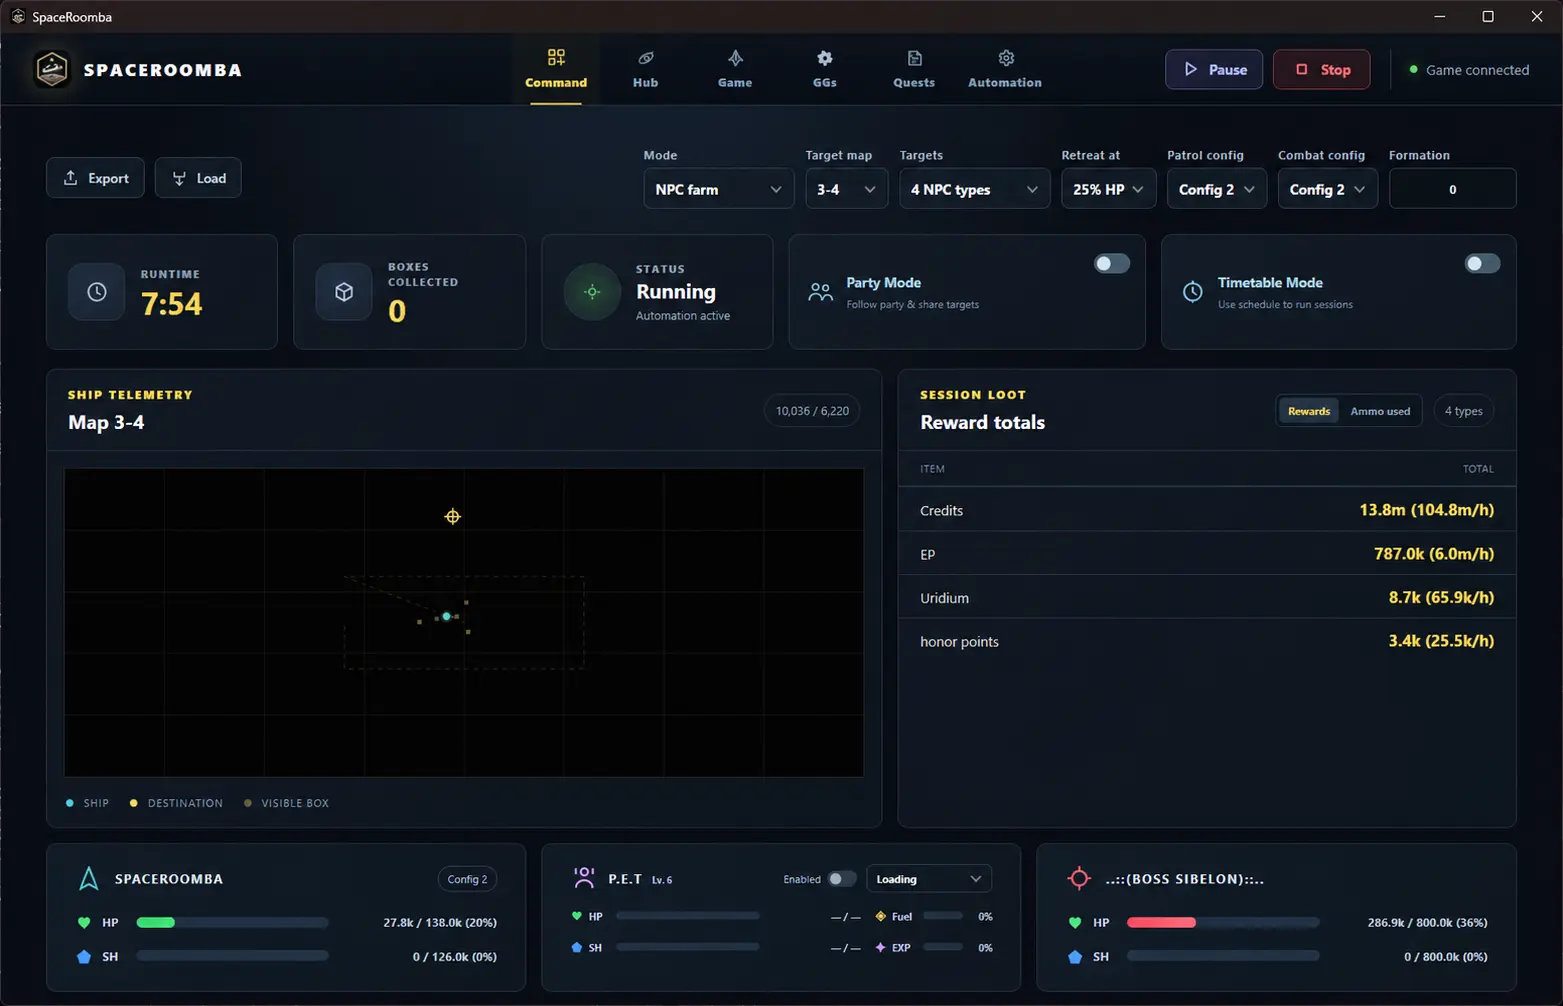Click the SpaceRoomba shield icon
The image size is (1563, 1006).
pyautogui.click(x=84, y=957)
